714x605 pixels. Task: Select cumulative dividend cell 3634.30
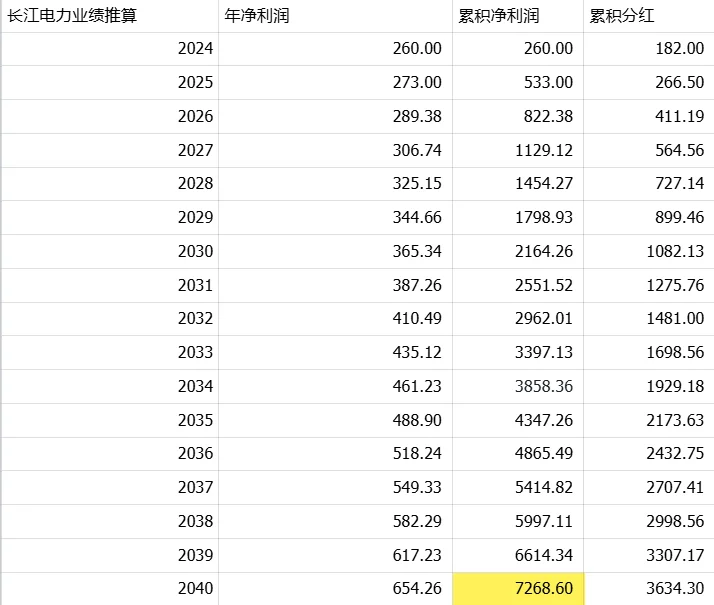click(x=649, y=589)
